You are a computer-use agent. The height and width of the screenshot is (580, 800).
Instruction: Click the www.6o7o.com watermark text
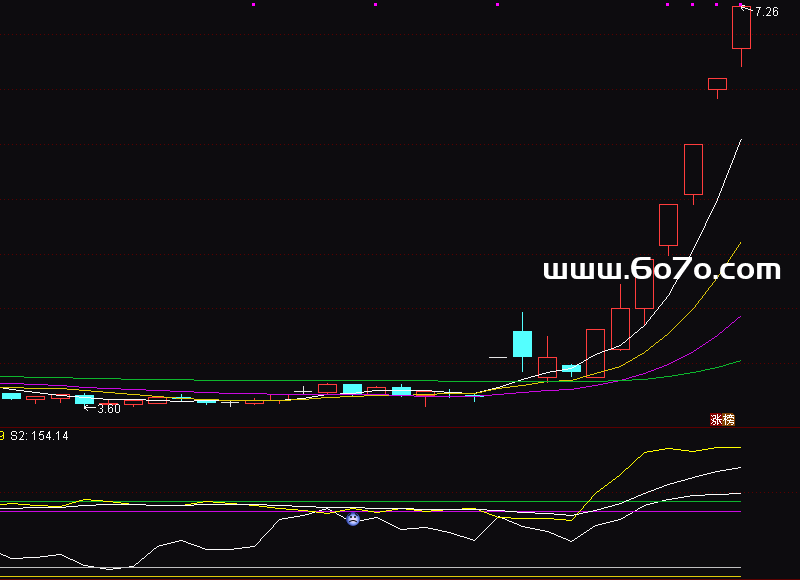tap(661, 270)
